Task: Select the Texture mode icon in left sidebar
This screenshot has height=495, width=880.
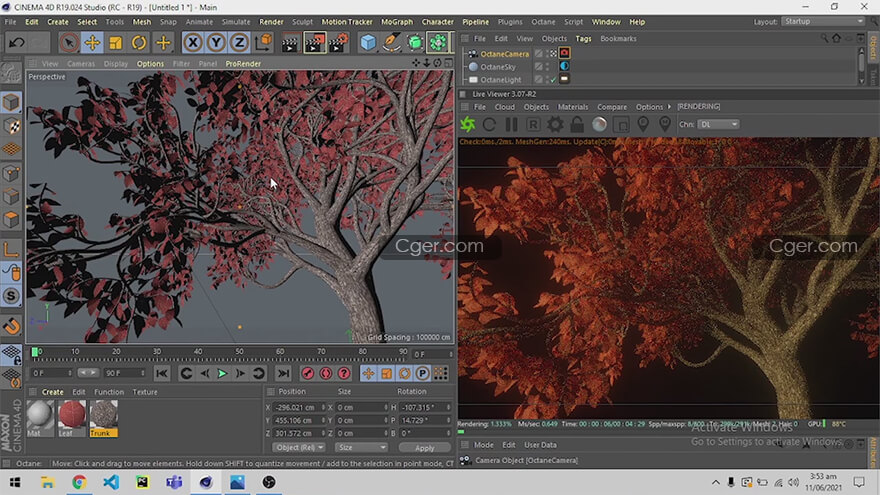Action: [11, 126]
